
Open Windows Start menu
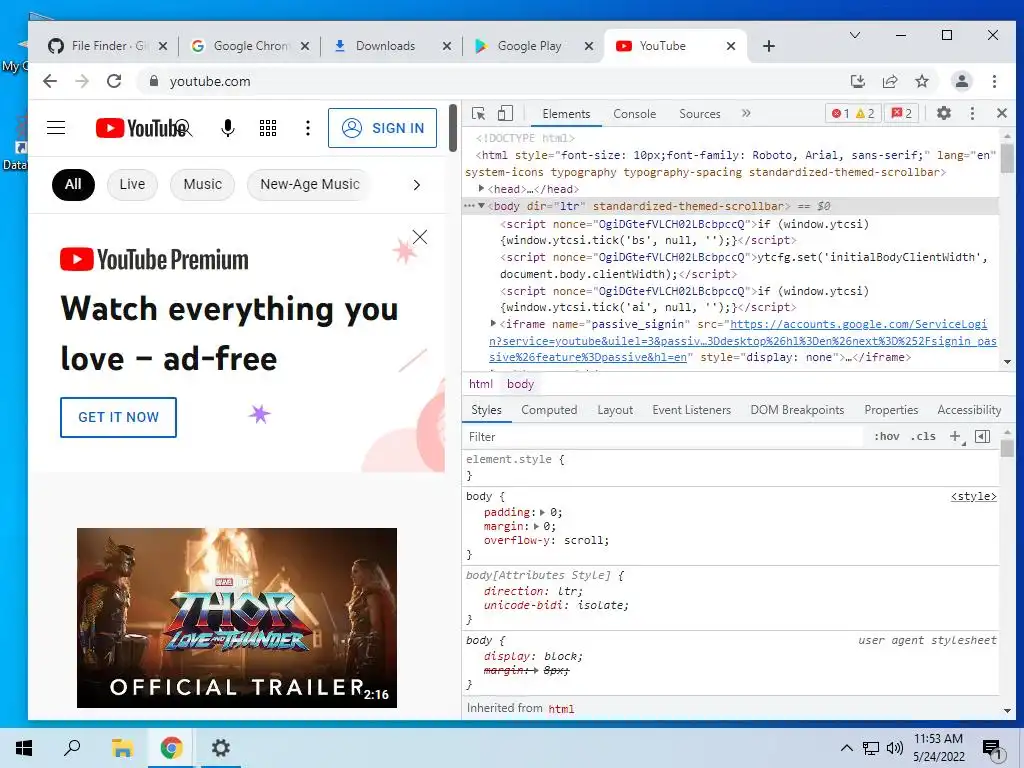pyautogui.click(x=24, y=748)
